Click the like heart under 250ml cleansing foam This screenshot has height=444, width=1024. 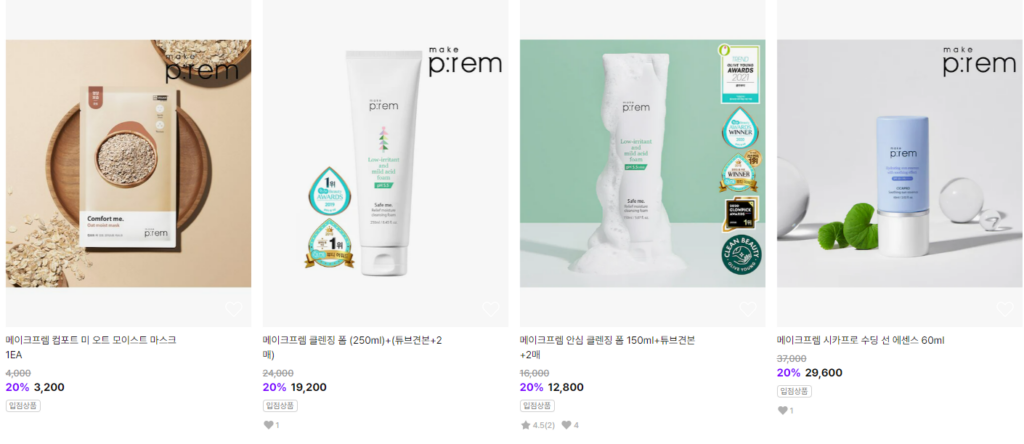click(x=268, y=425)
